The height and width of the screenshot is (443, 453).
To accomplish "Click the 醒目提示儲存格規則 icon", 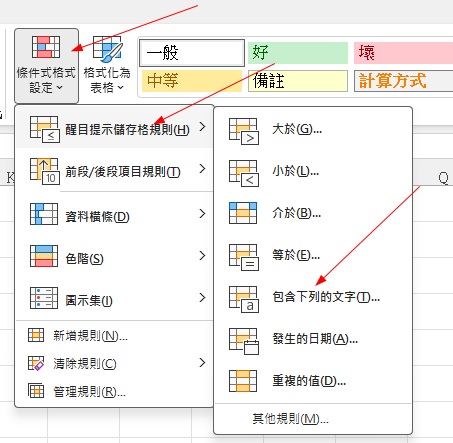I will click(45, 129).
